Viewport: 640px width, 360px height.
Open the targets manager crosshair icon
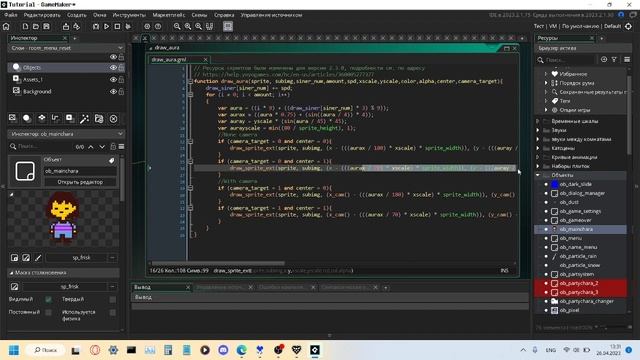click(628, 26)
